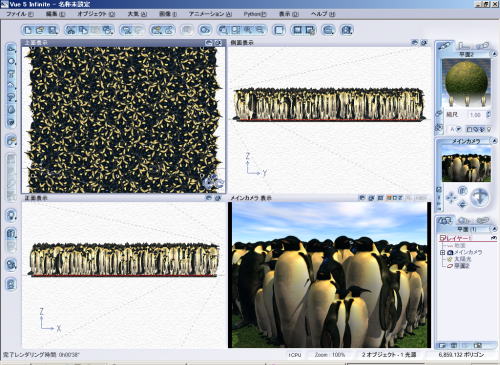The image size is (500, 365).
Task: Collapse the material preview panel arrow
Action: [x=494, y=54]
